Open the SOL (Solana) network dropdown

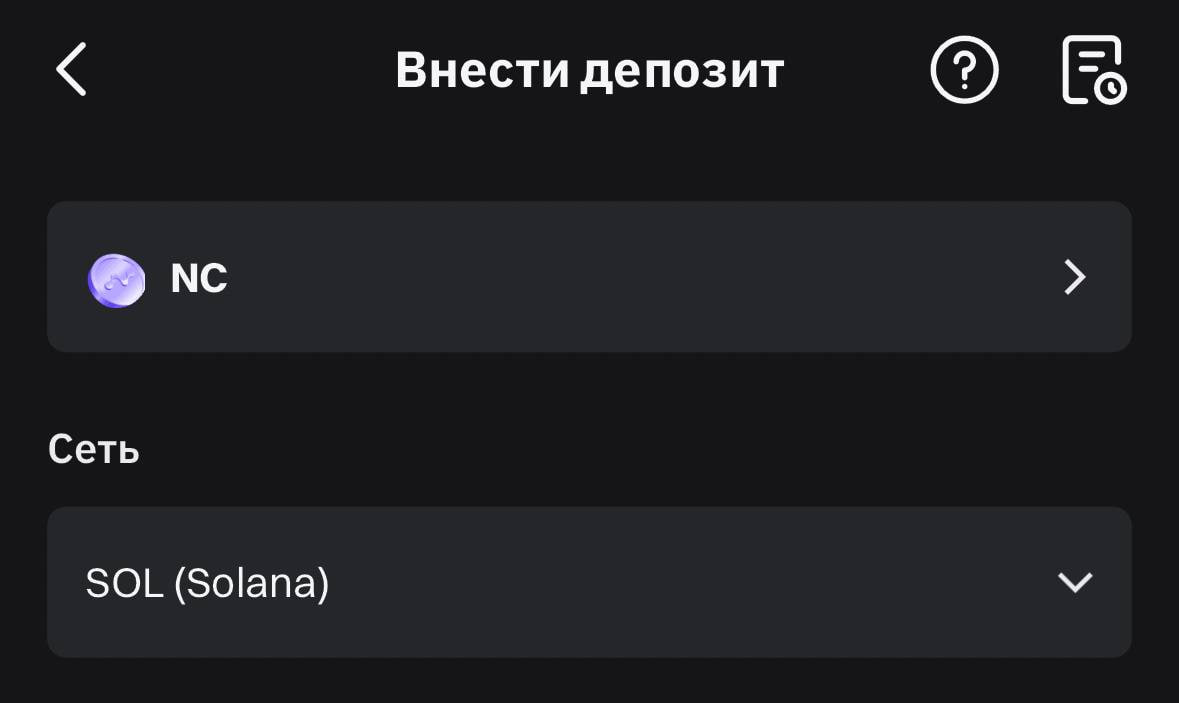pos(589,582)
